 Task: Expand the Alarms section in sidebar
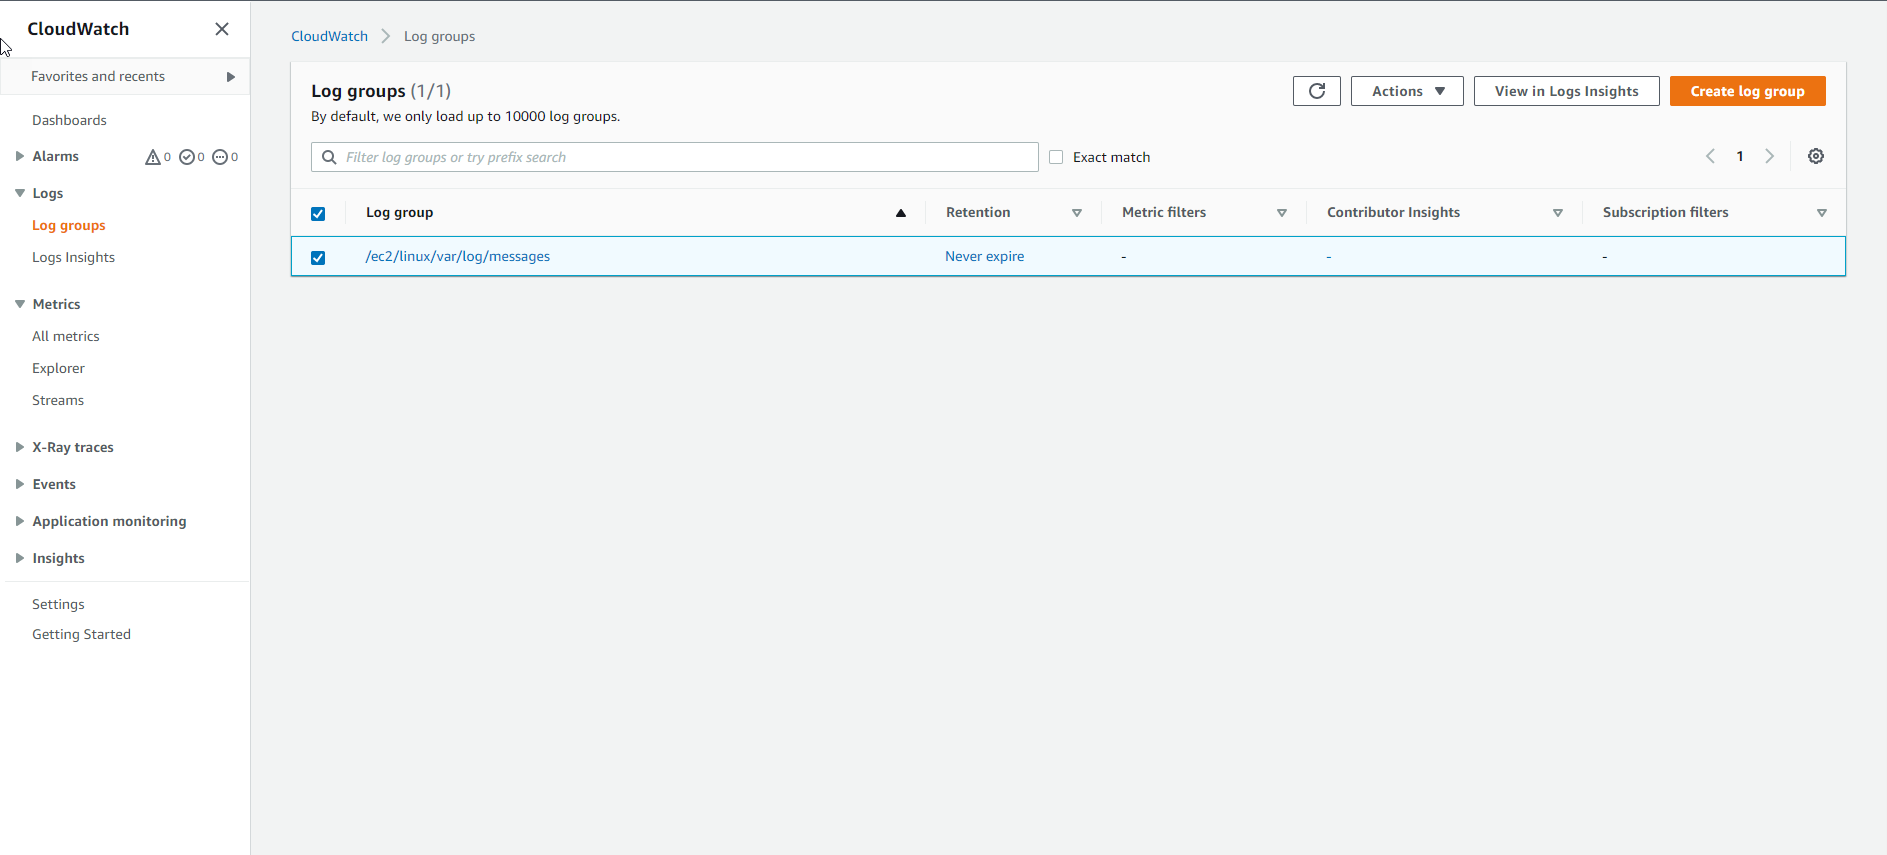(20, 156)
